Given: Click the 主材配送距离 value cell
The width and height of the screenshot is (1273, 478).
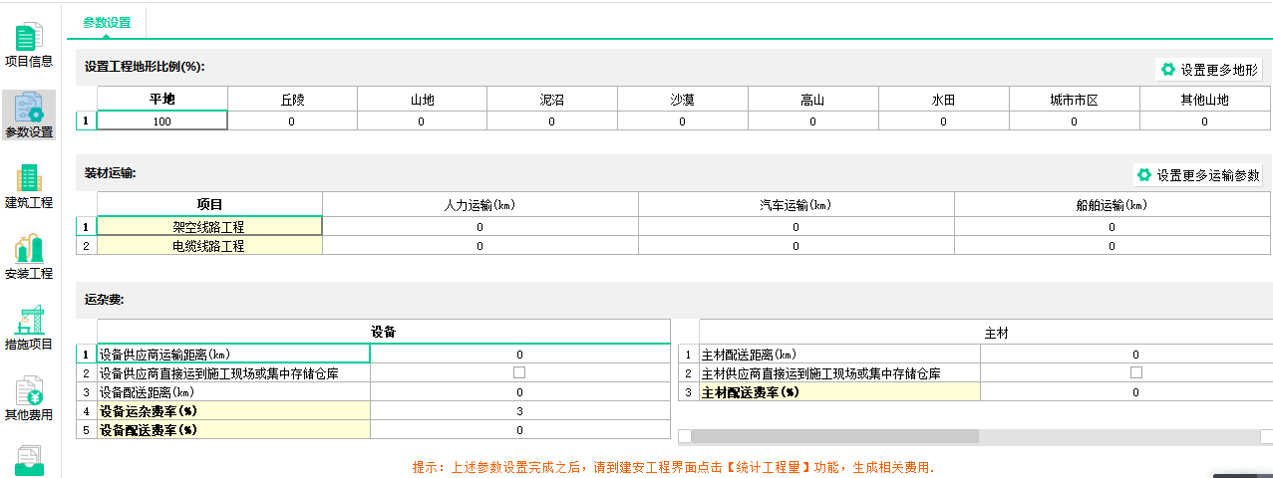Looking at the screenshot, I should tap(1135, 354).
